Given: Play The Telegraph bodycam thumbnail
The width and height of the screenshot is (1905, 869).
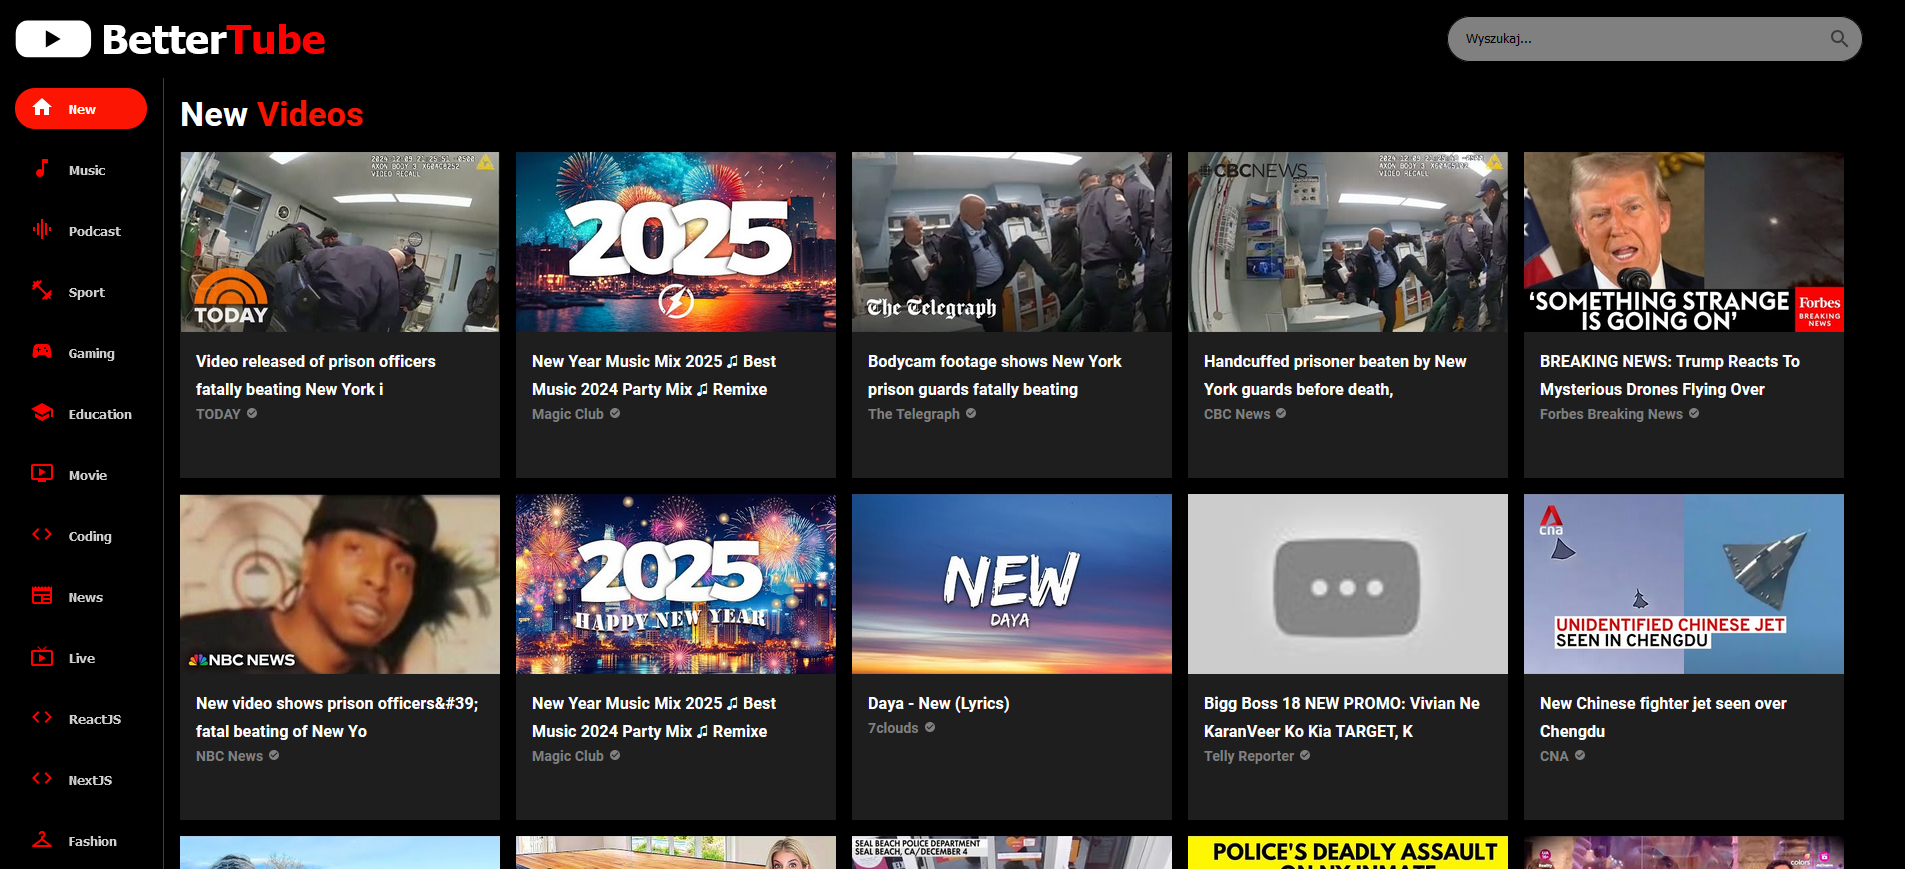Looking at the screenshot, I should coord(1012,242).
